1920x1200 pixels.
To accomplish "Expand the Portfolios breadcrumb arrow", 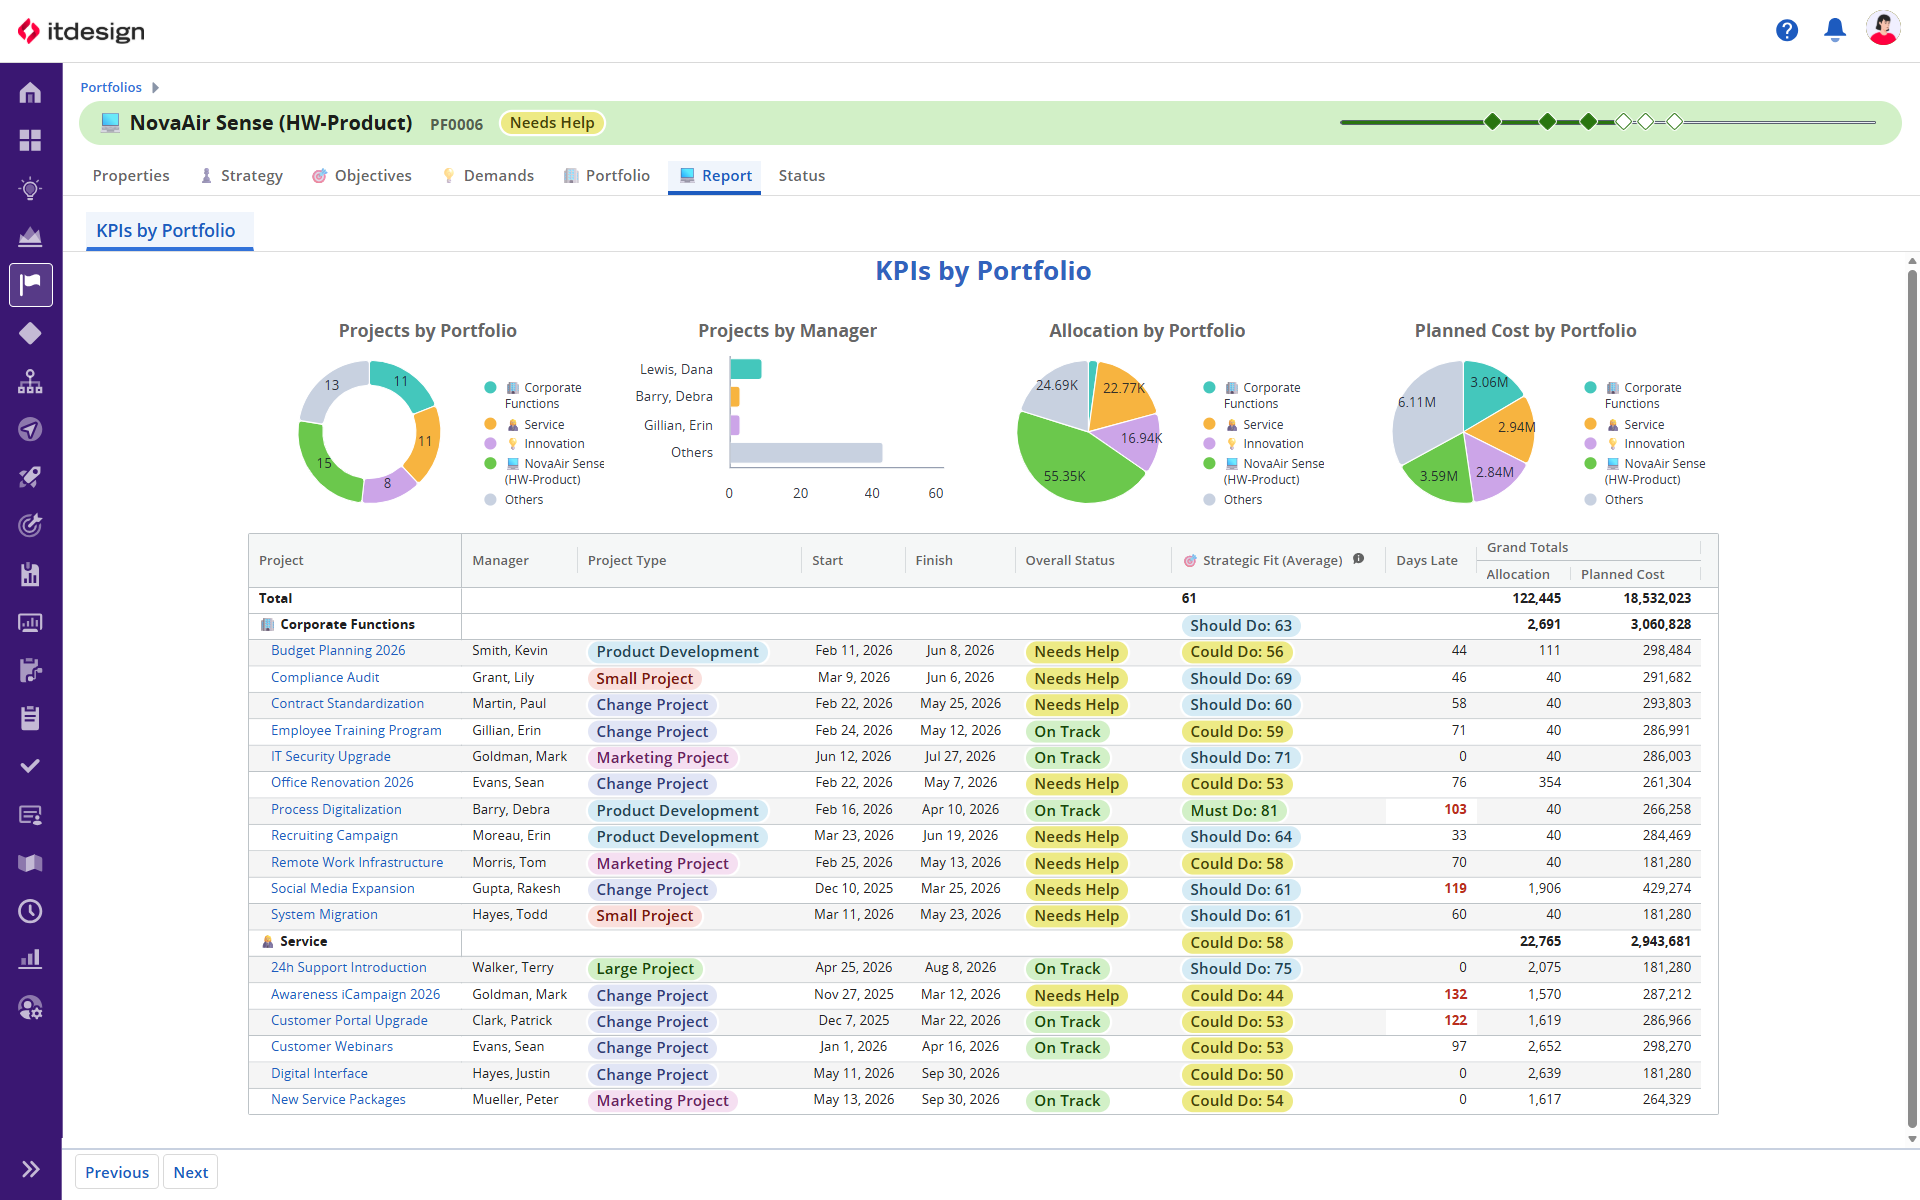I will [x=155, y=88].
